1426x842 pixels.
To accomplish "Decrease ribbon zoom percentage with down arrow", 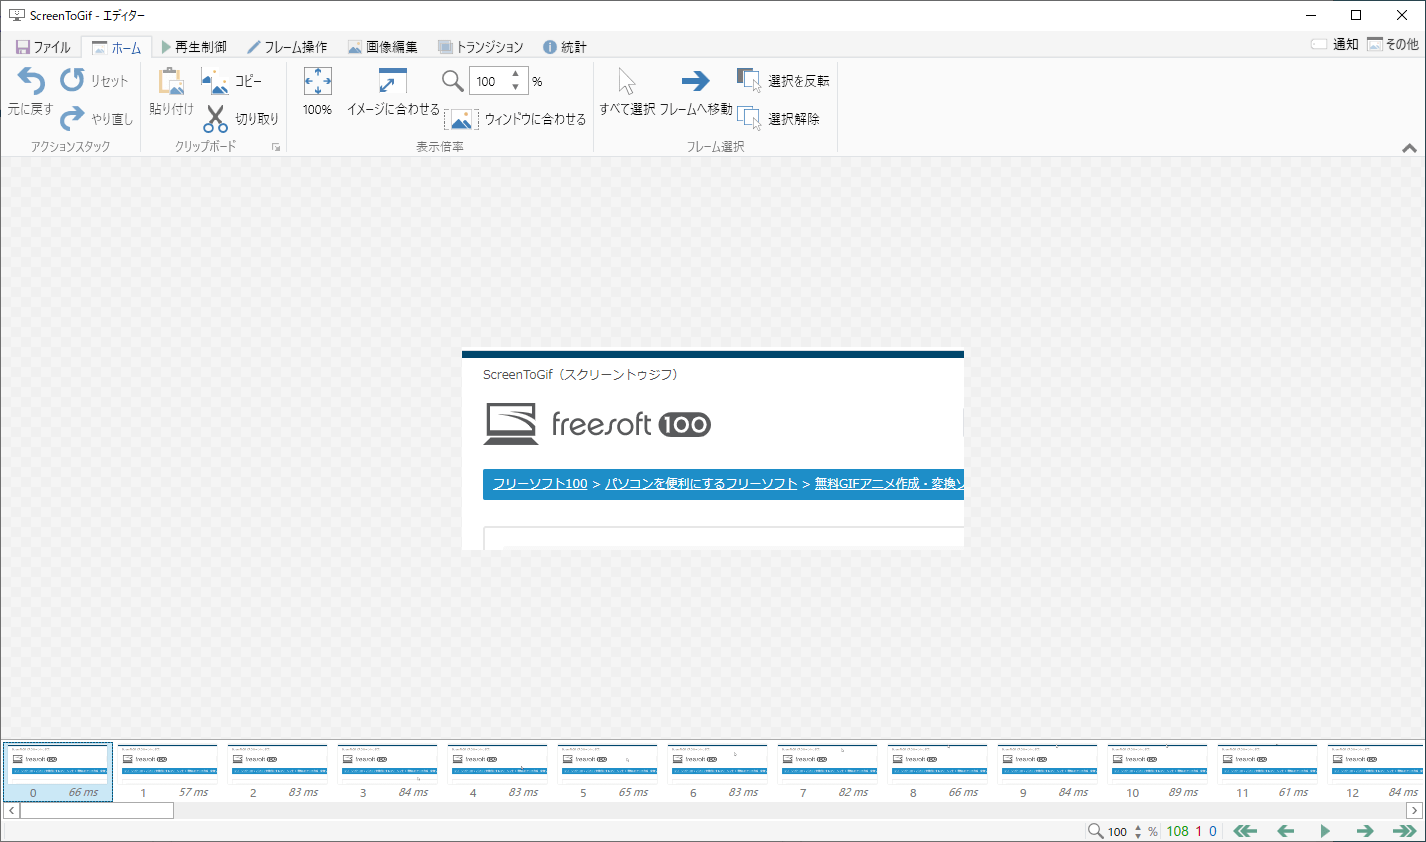I will 516,87.
